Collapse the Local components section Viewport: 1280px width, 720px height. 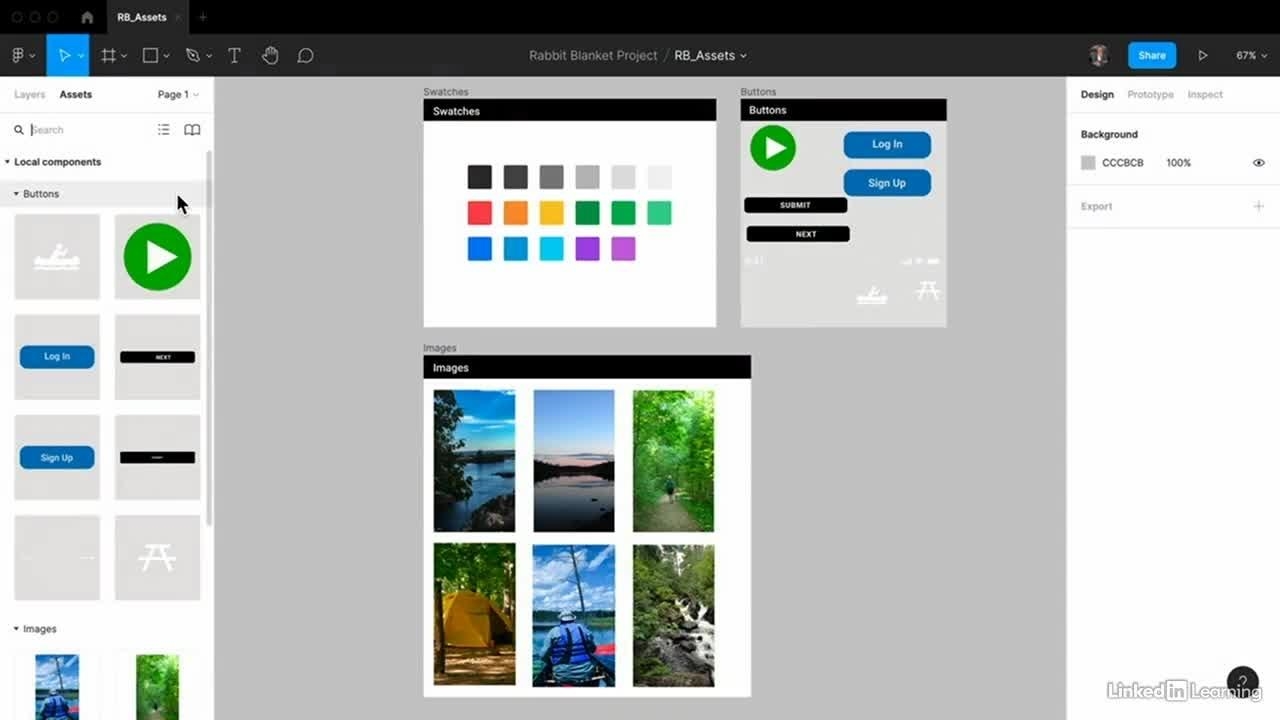coord(8,162)
